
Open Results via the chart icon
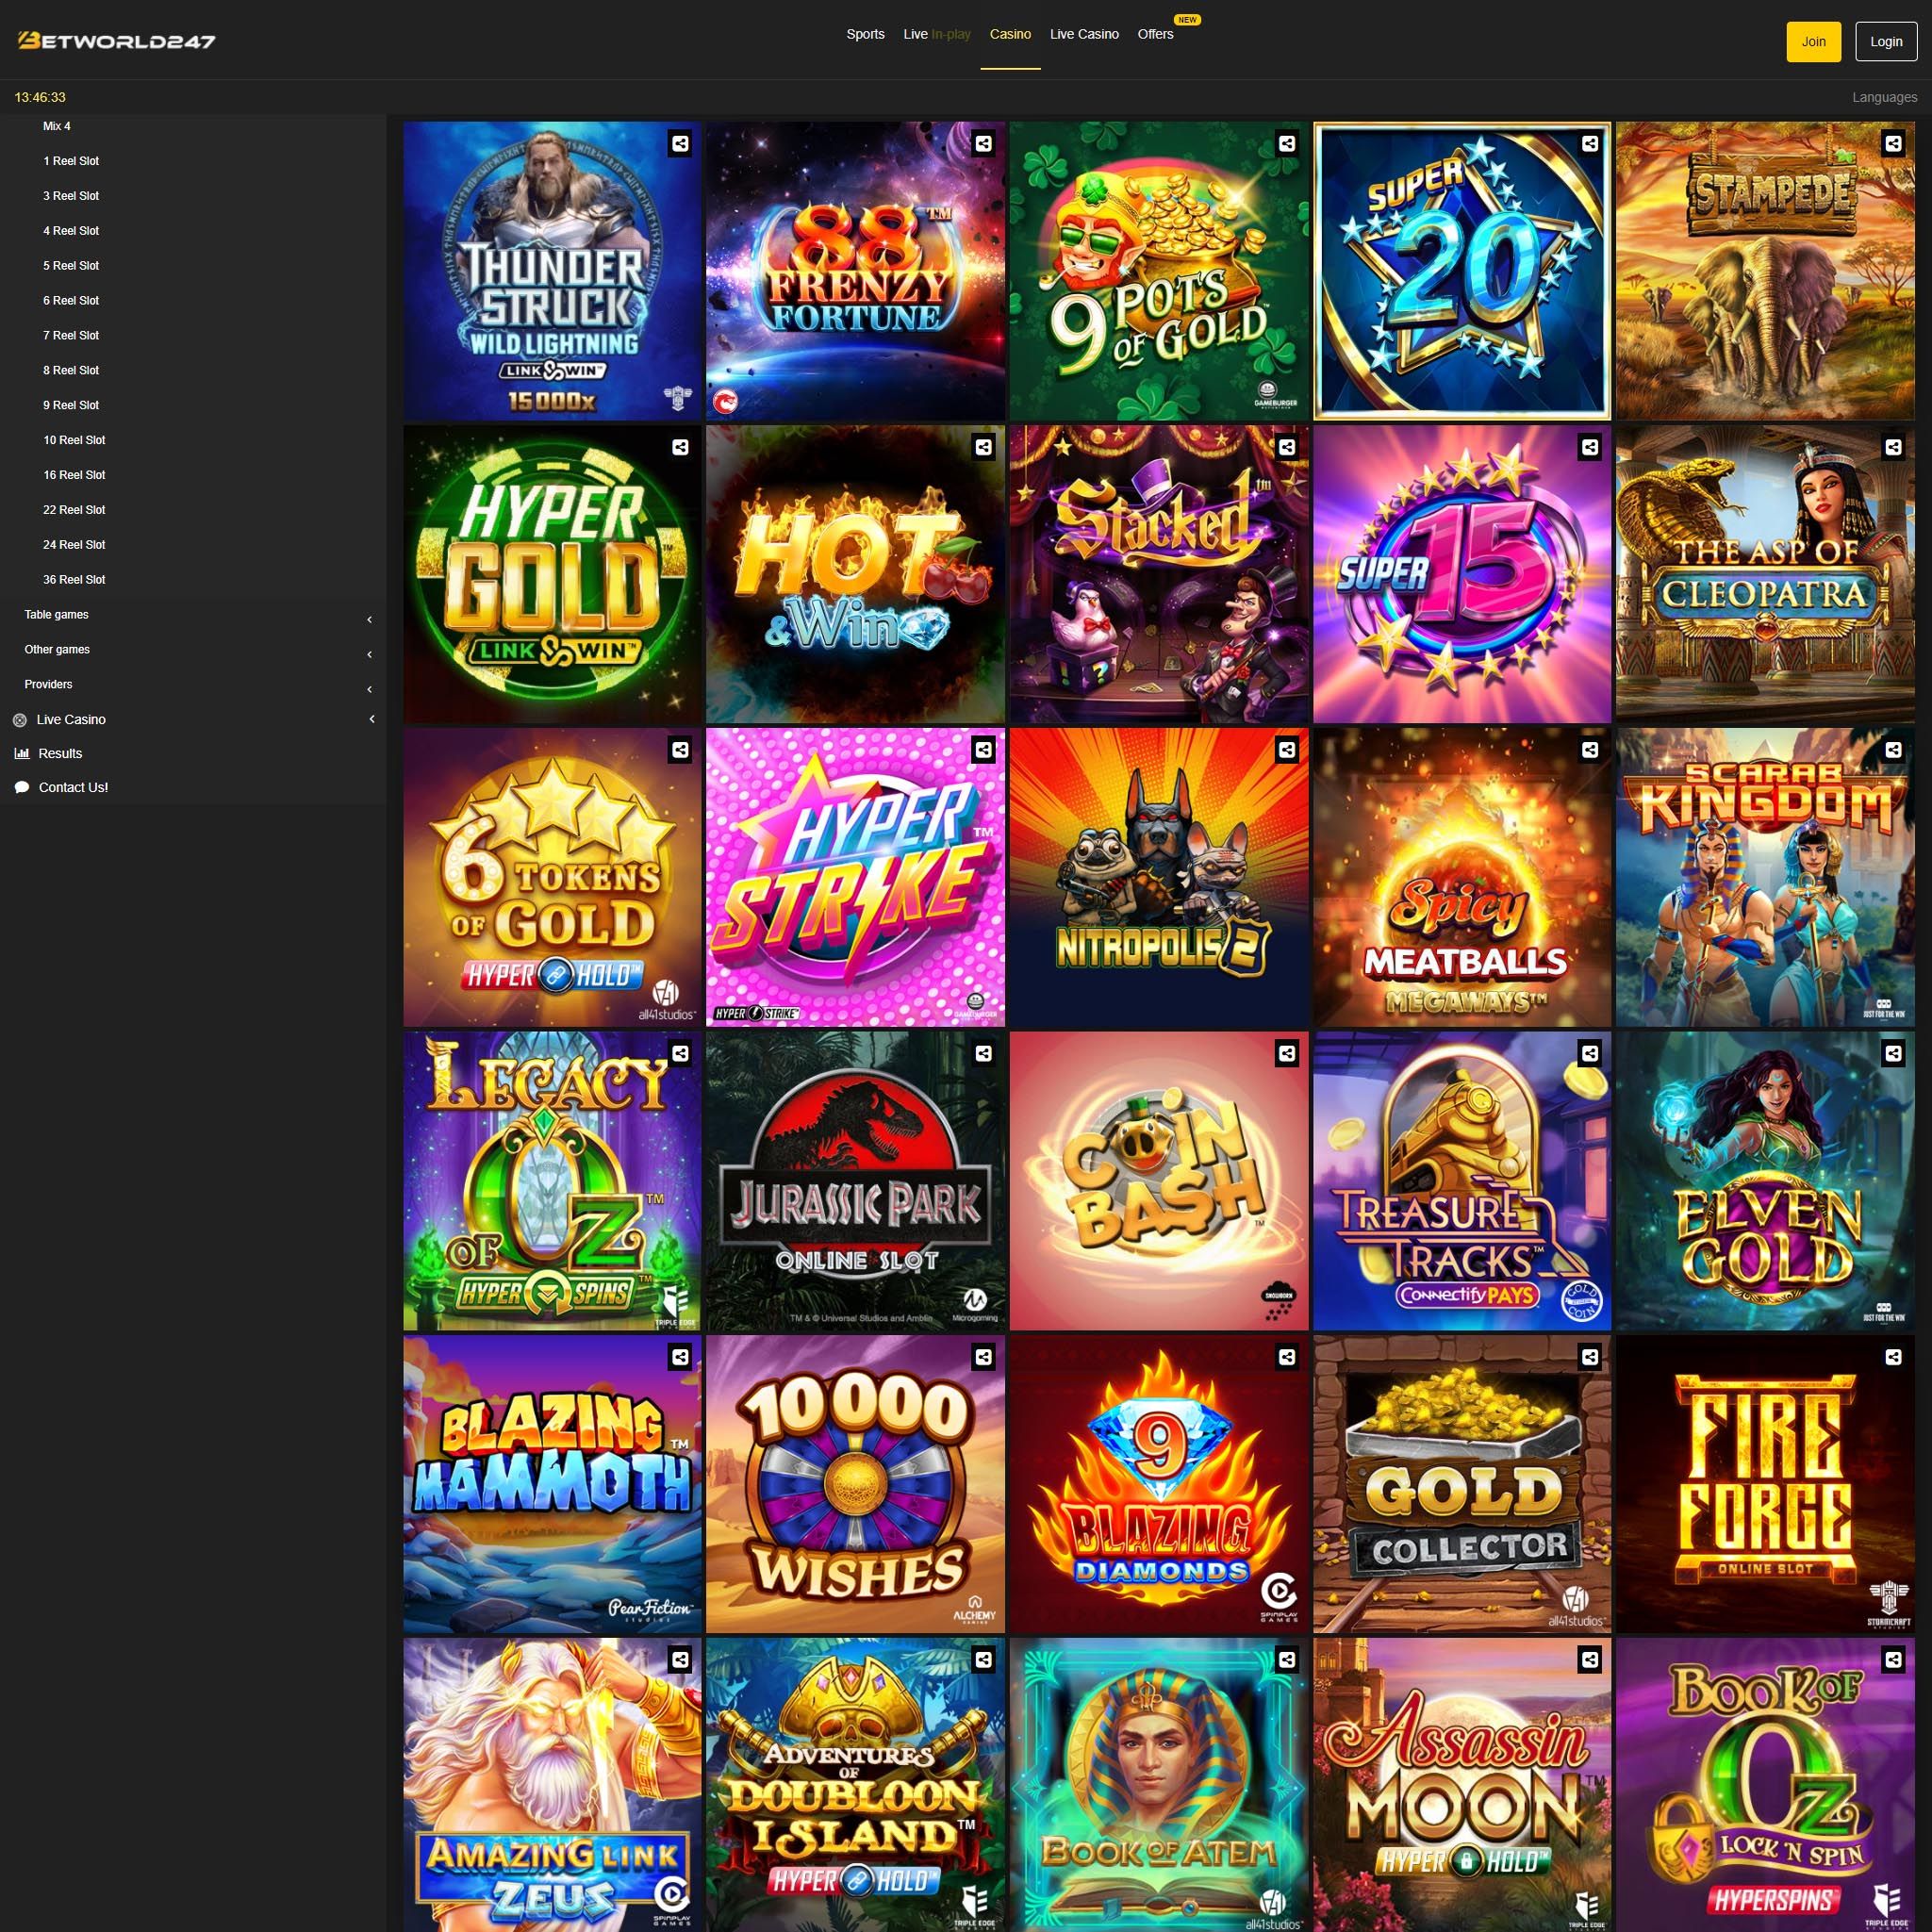click(x=22, y=753)
